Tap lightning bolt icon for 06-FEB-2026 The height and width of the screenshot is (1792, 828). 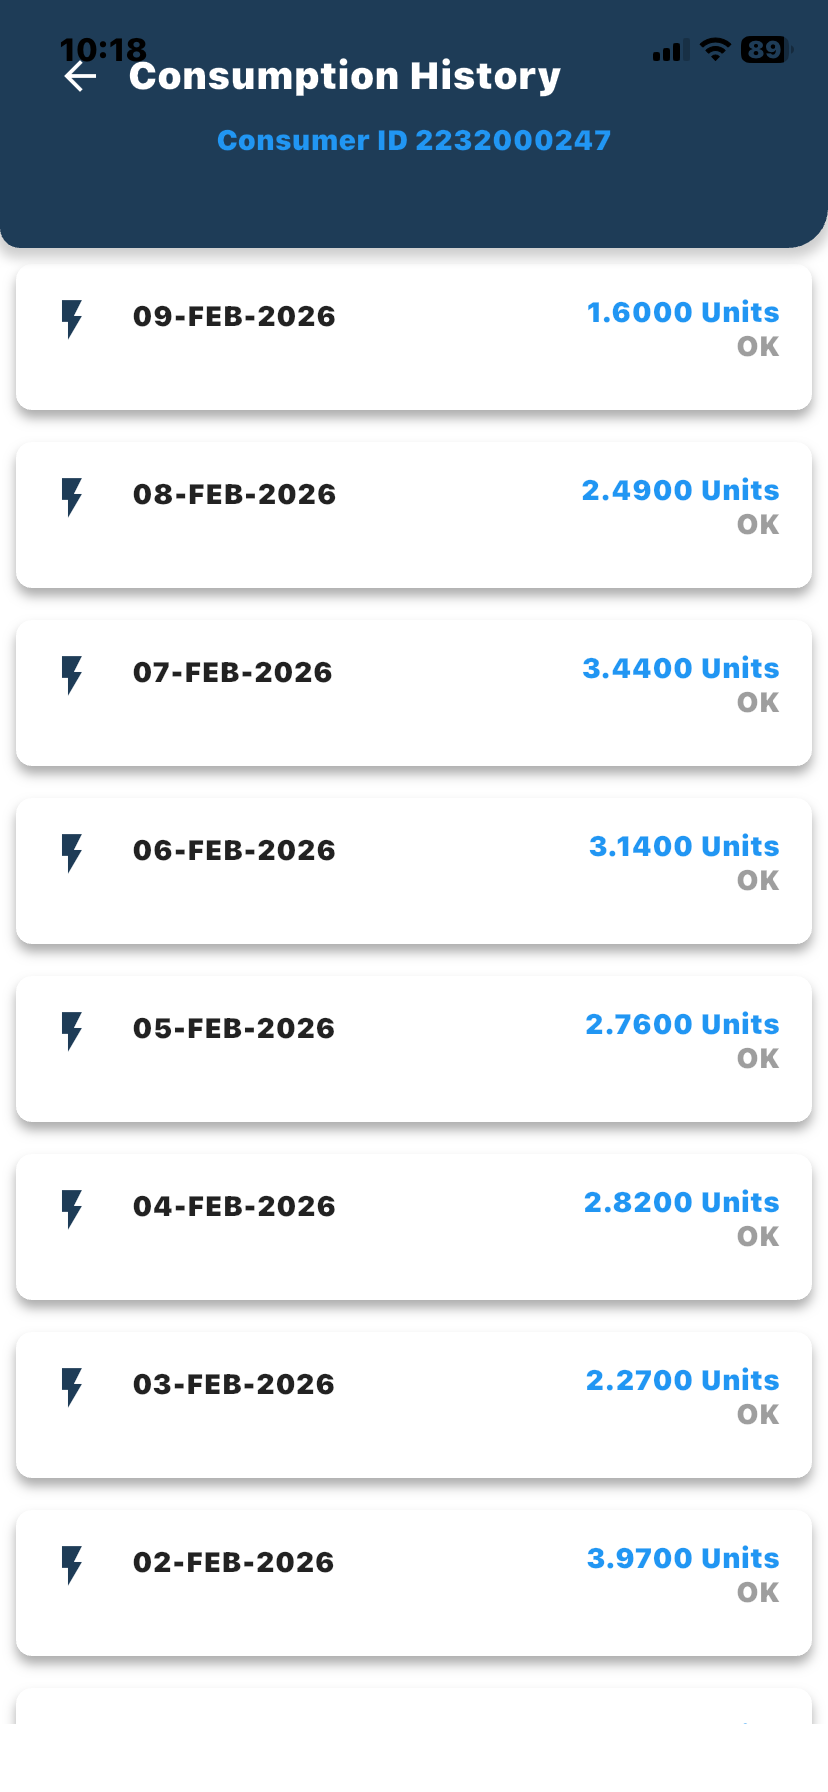point(72,853)
